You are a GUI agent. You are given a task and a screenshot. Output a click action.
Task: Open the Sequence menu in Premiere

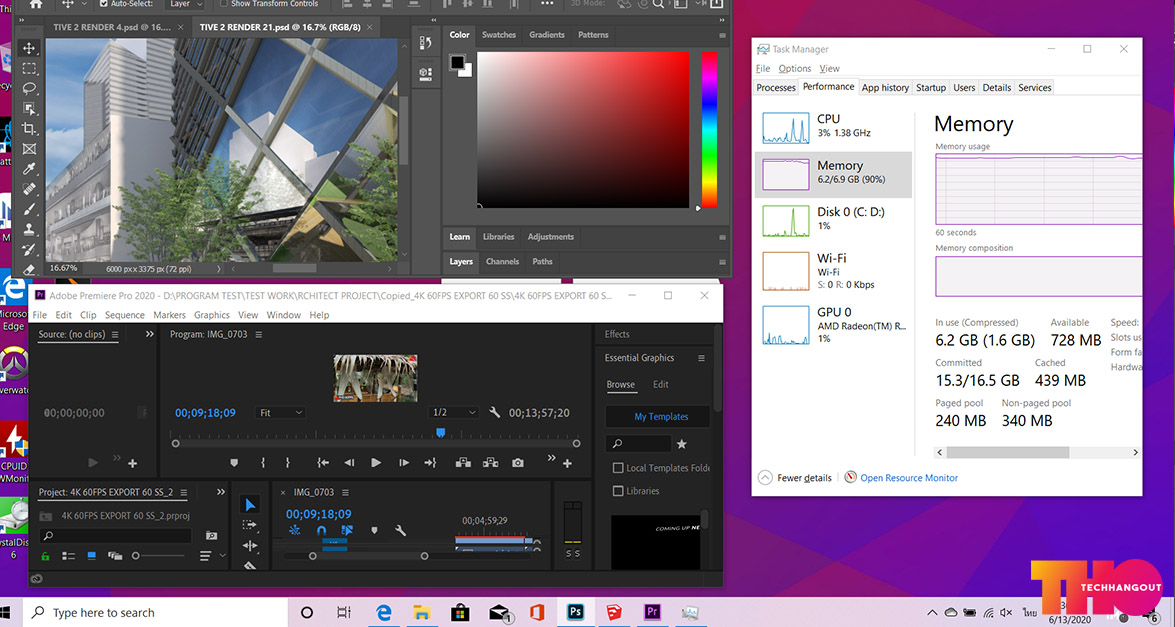(124, 315)
